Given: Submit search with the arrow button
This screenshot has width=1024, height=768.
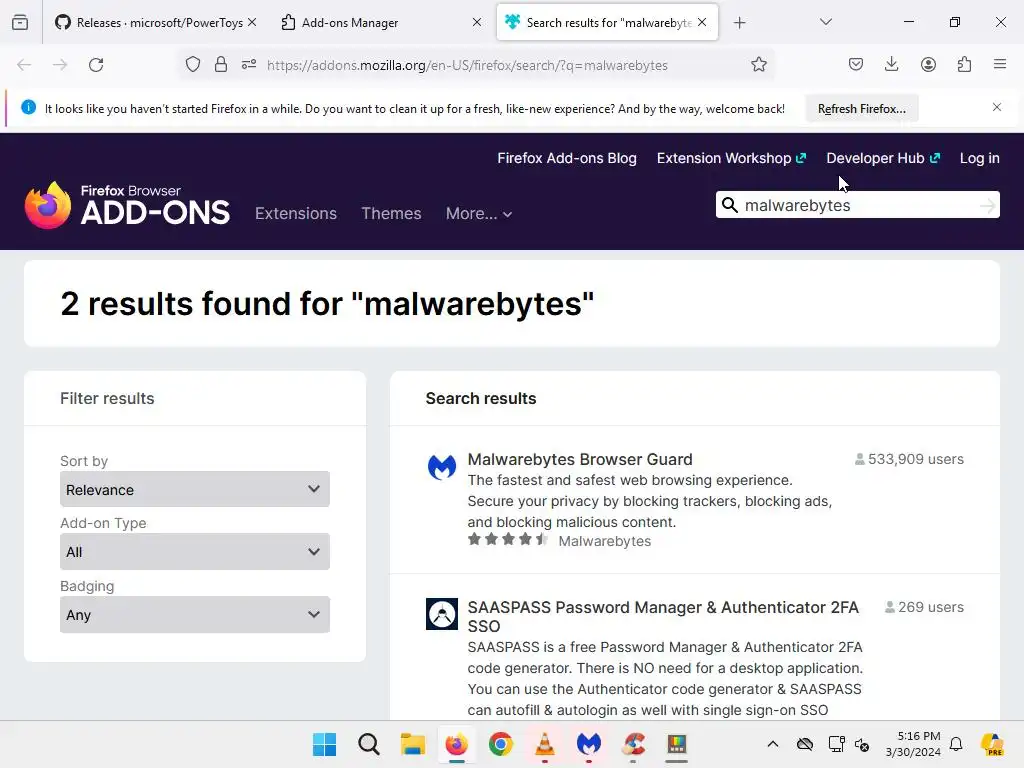Looking at the screenshot, I should (987, 206).
